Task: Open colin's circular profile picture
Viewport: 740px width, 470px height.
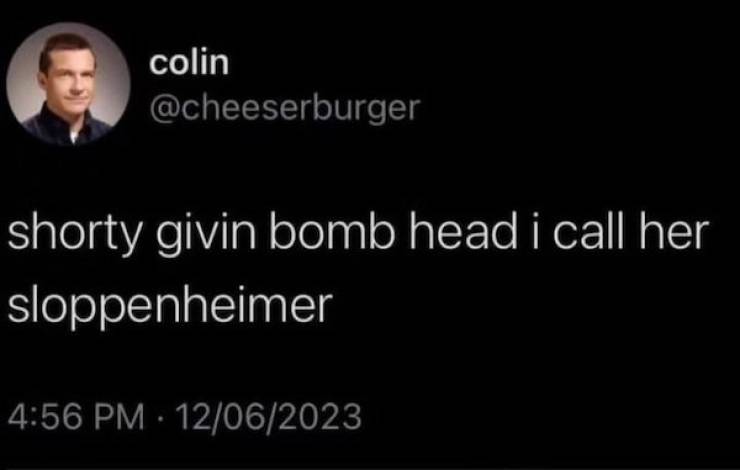Action: click(68, 84)
